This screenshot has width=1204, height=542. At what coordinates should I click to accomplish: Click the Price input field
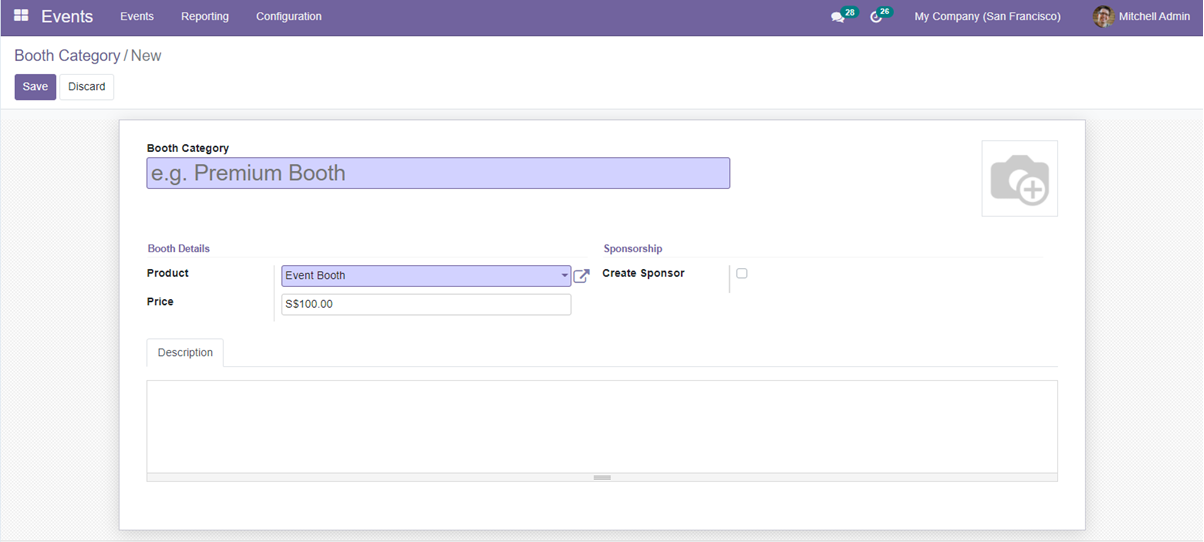point(426,304)
